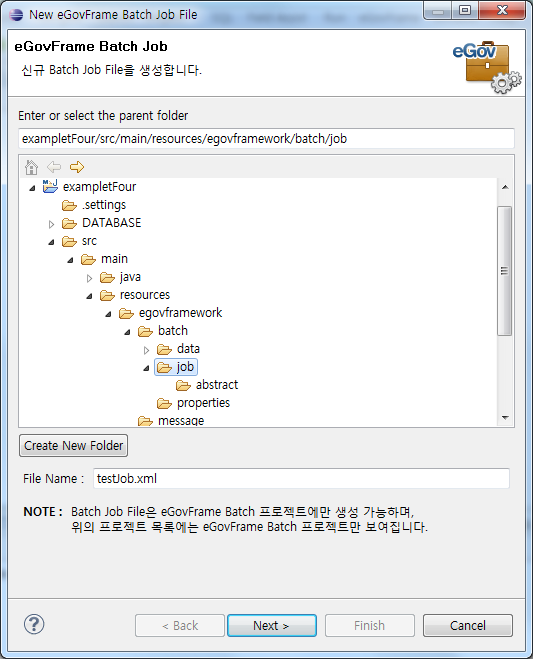
Task: Expand the data folder node
Action: pyautogui.click(x=146, y=350)
